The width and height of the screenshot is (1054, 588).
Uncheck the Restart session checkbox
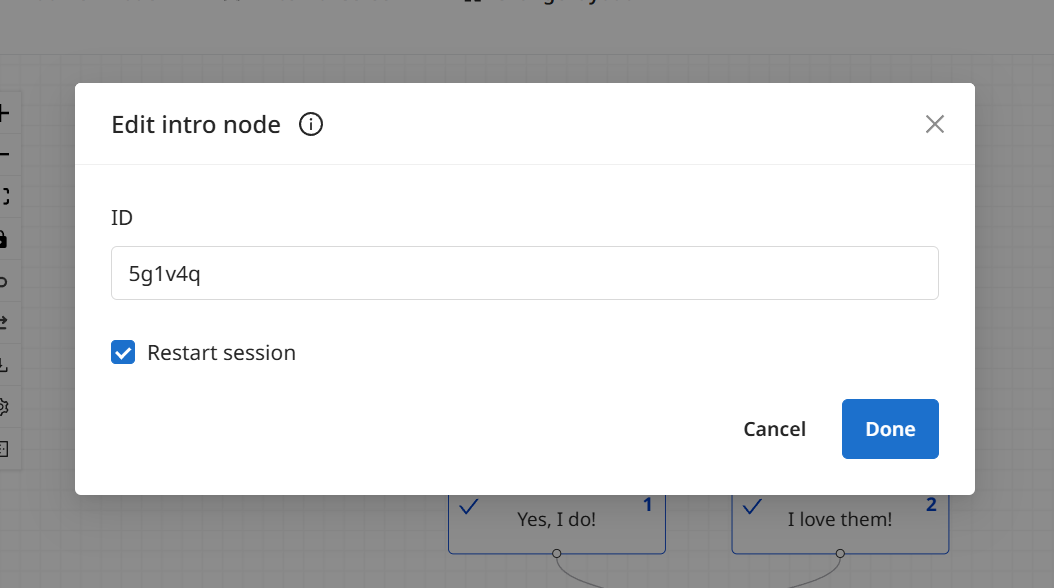click(x=123, y=352)
